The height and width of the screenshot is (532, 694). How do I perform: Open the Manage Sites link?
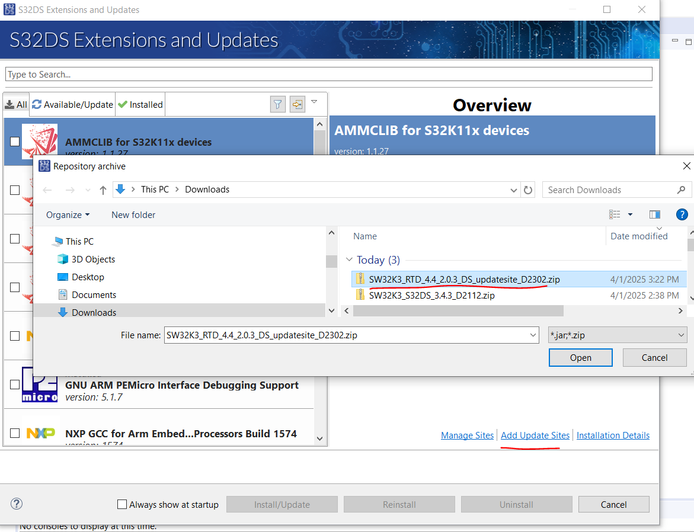[467, 435]
